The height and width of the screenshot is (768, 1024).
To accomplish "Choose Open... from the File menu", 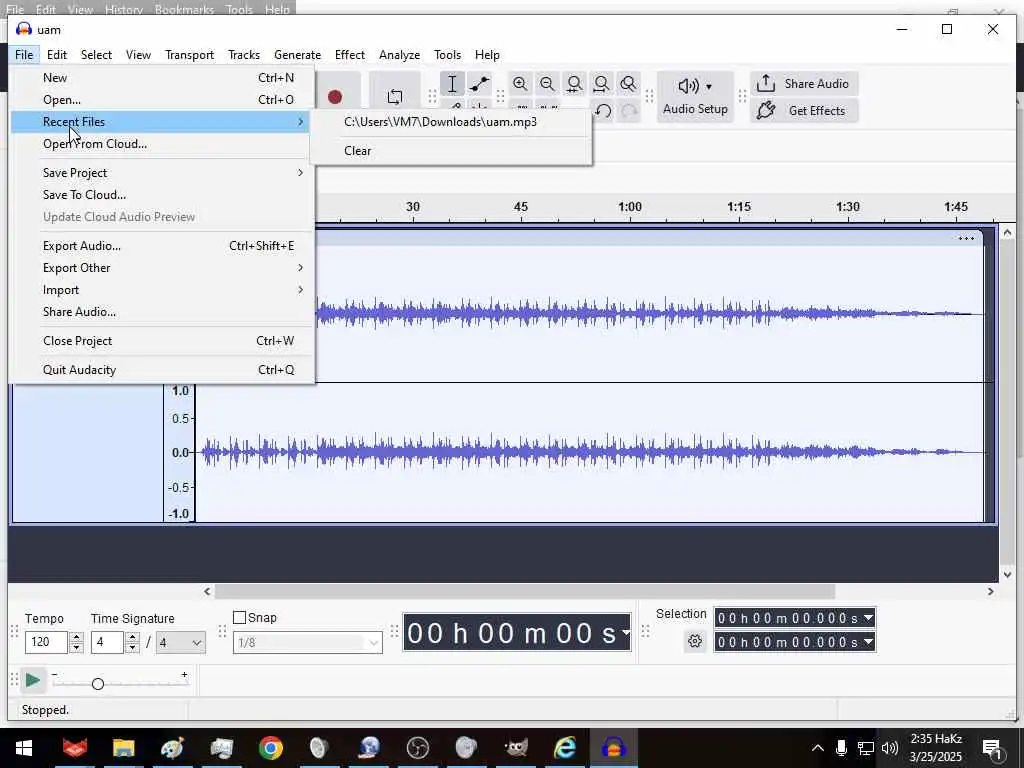I will click(163, 100).
